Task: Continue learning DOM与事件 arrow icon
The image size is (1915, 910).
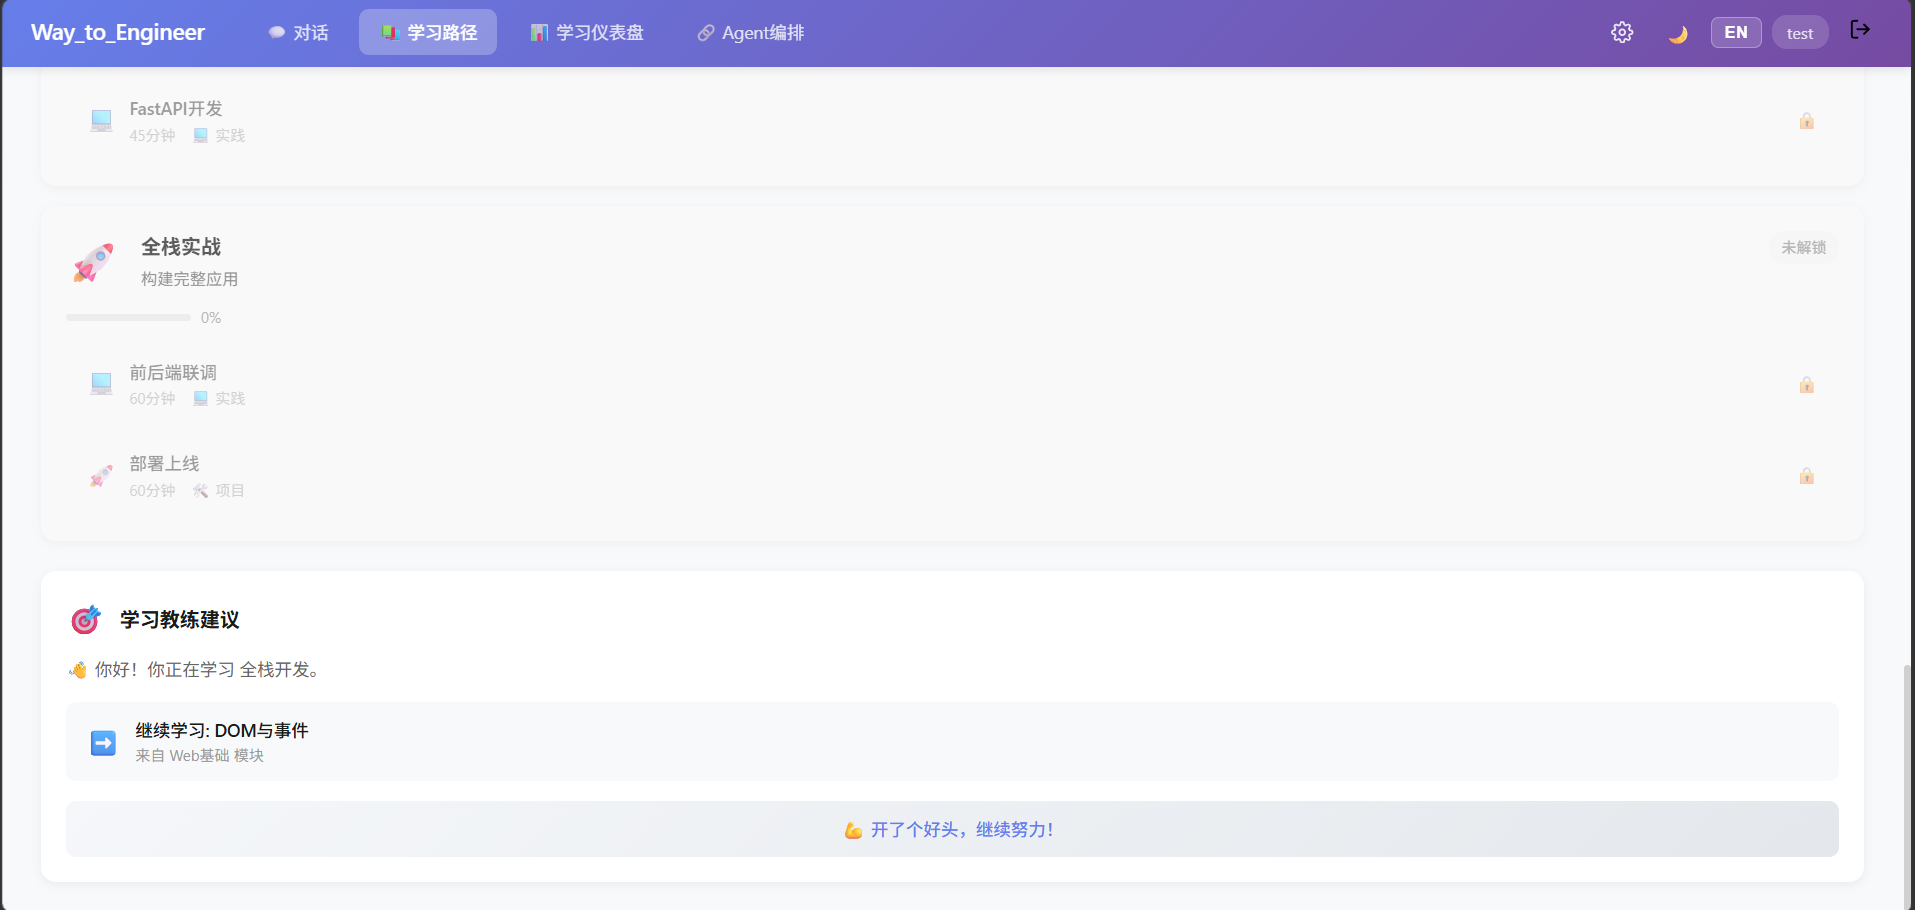Action: coord(103,743)
